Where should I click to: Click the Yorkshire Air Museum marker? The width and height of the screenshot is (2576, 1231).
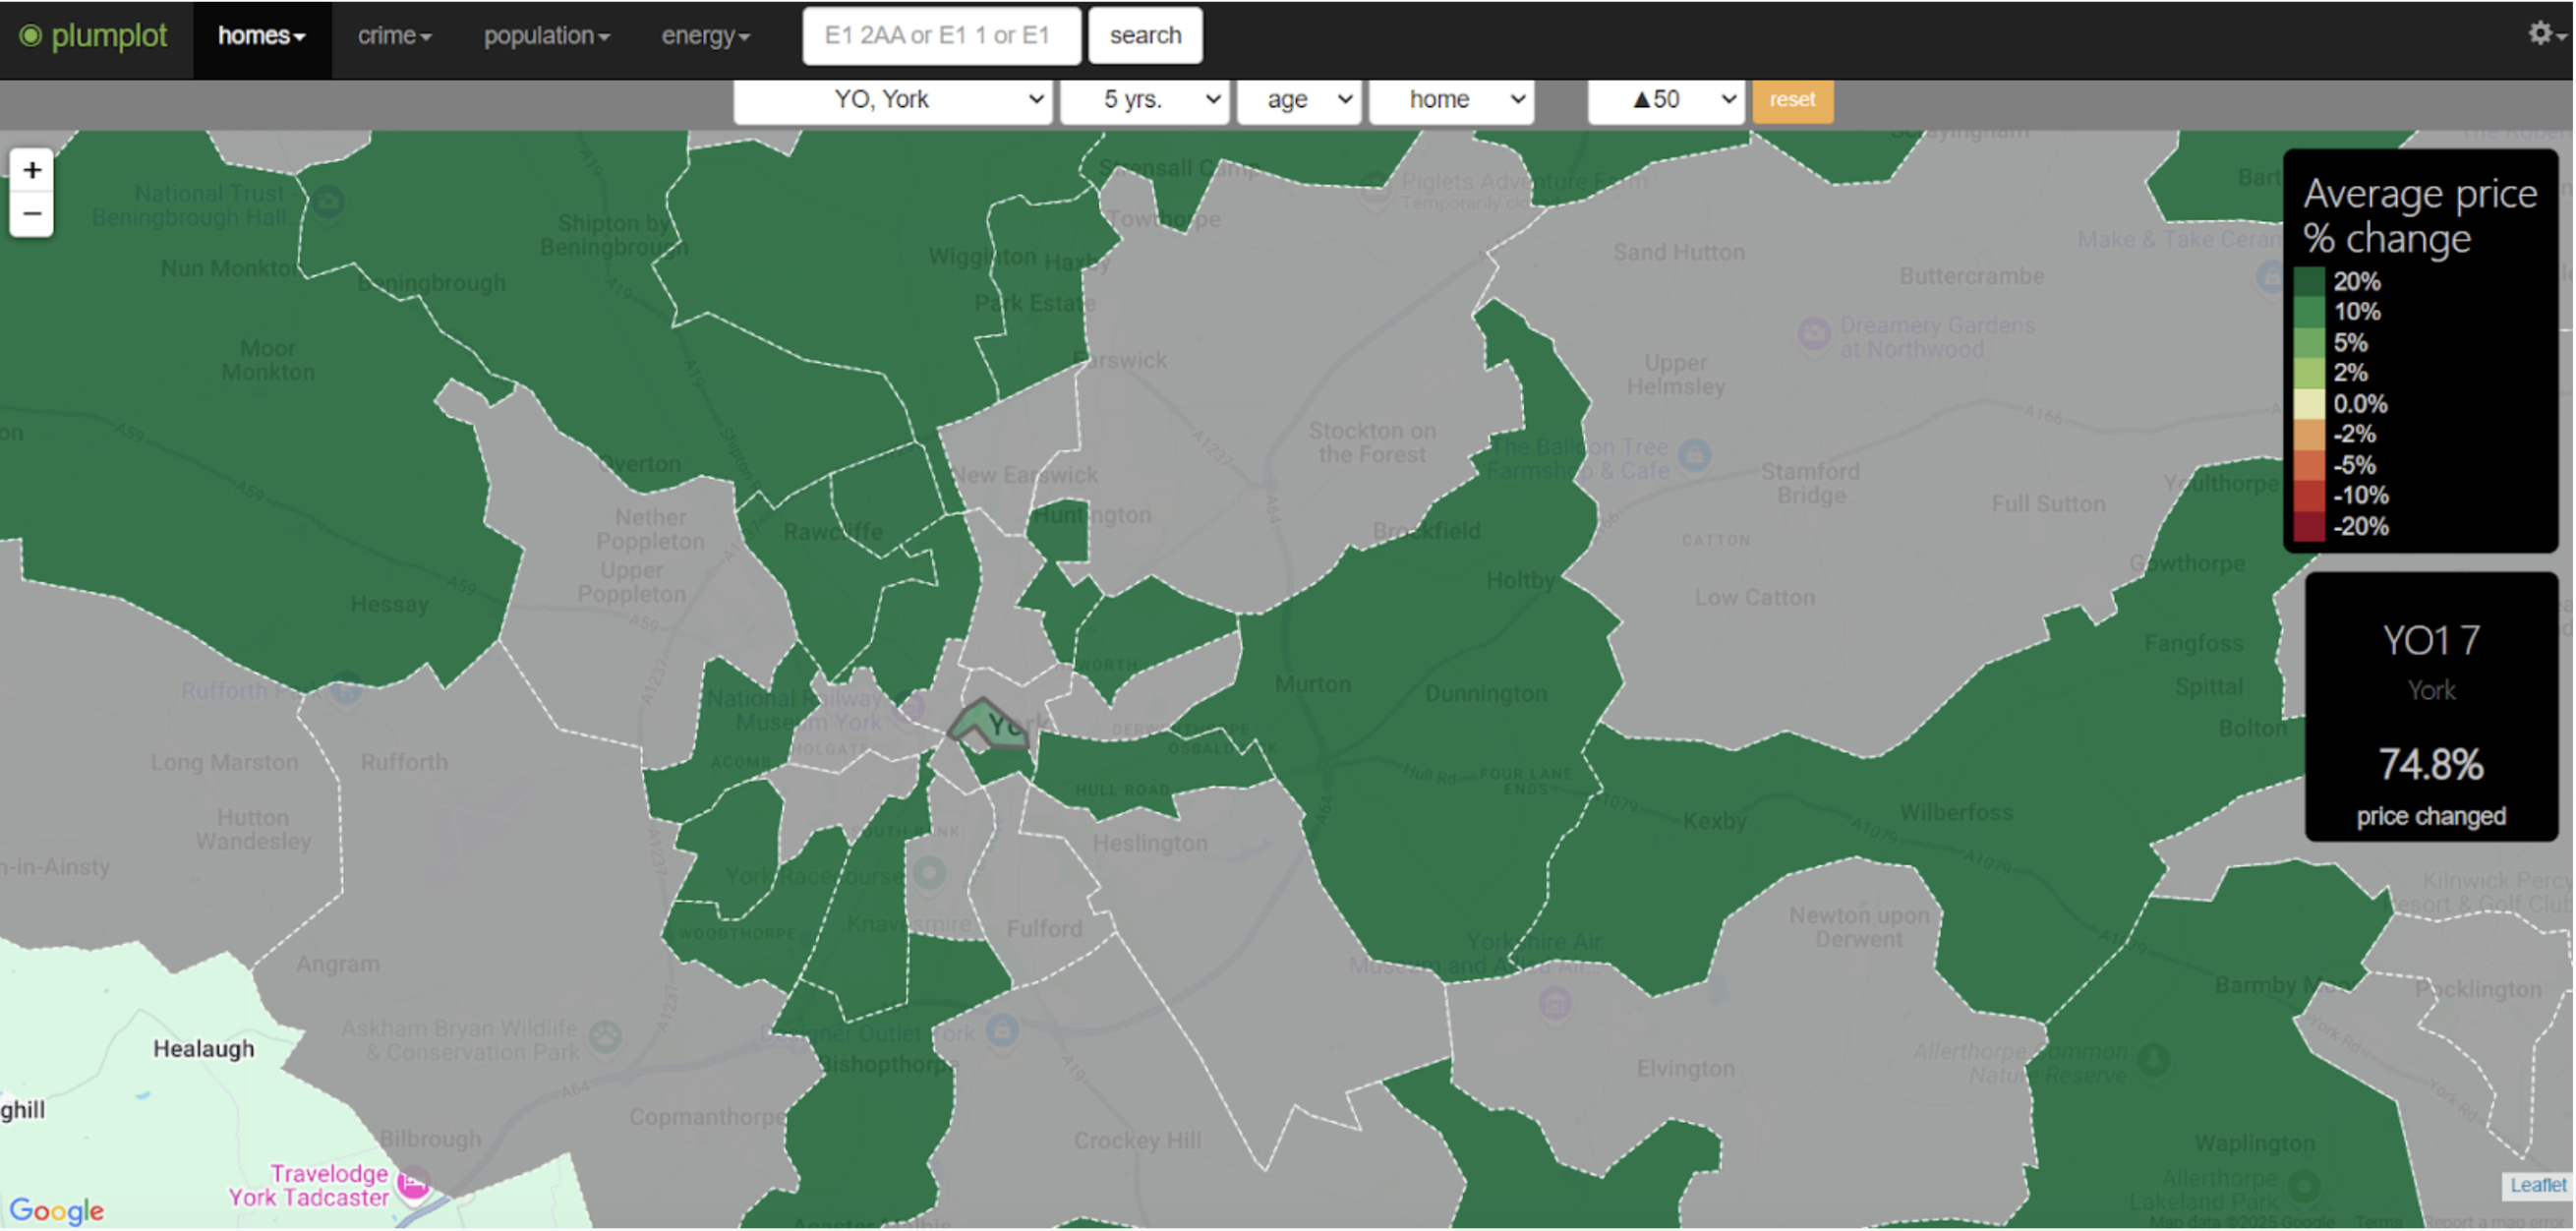pyautogui.click(x=1555, y=1002)
